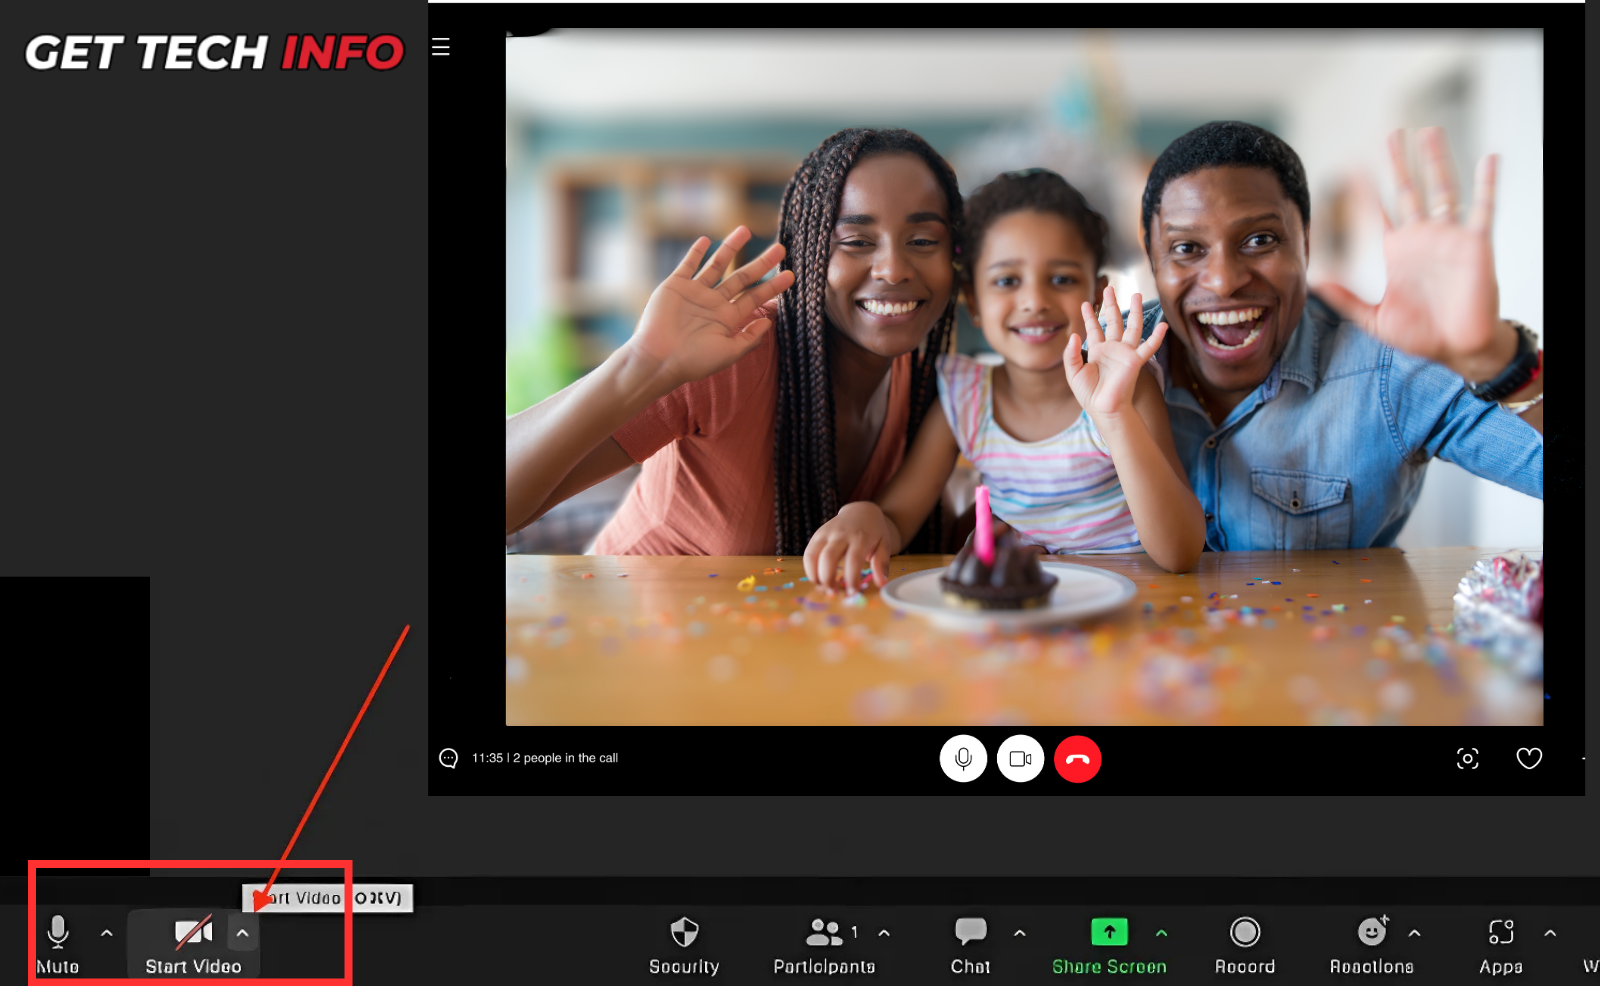The width and height of the screenshot is (1600, 1000).
Task: Click Start Video camera button
Action: [x=193, y=944]
